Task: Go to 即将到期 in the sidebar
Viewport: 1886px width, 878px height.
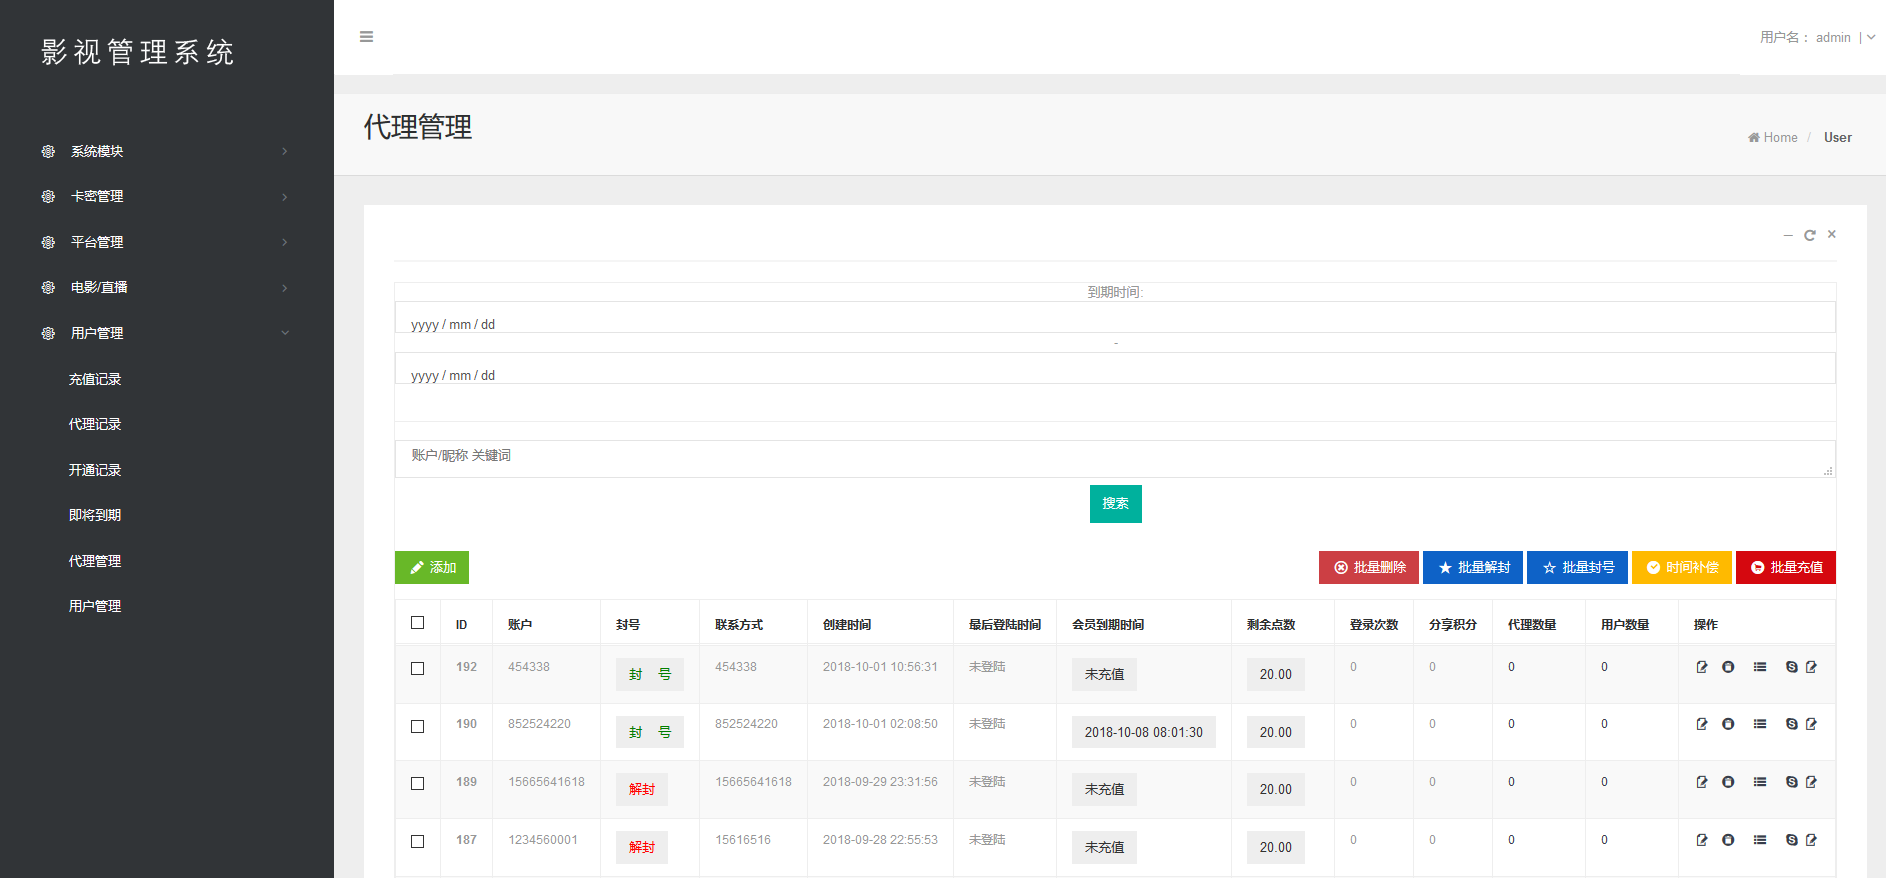Action: [x=95, y=515]
